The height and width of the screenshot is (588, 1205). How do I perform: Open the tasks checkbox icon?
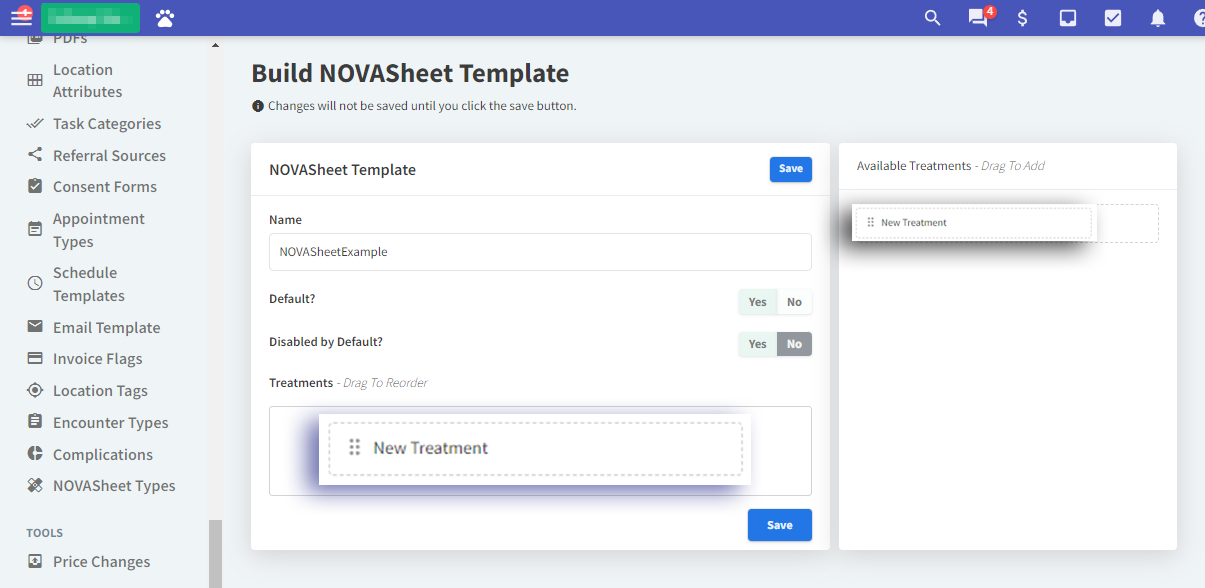(x=1113, y=18)
